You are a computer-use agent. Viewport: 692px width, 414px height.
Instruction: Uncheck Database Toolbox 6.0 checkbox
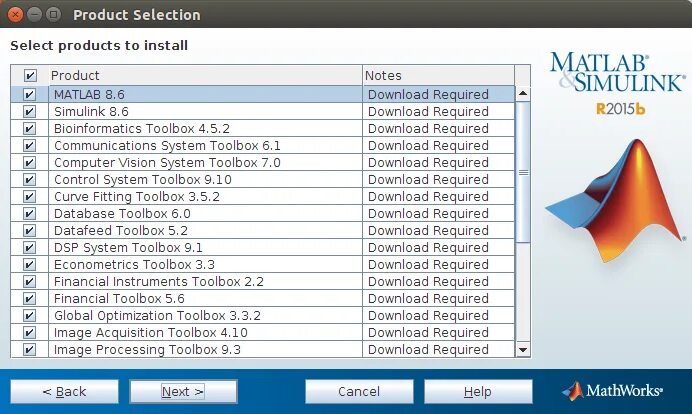click(30, 213)
